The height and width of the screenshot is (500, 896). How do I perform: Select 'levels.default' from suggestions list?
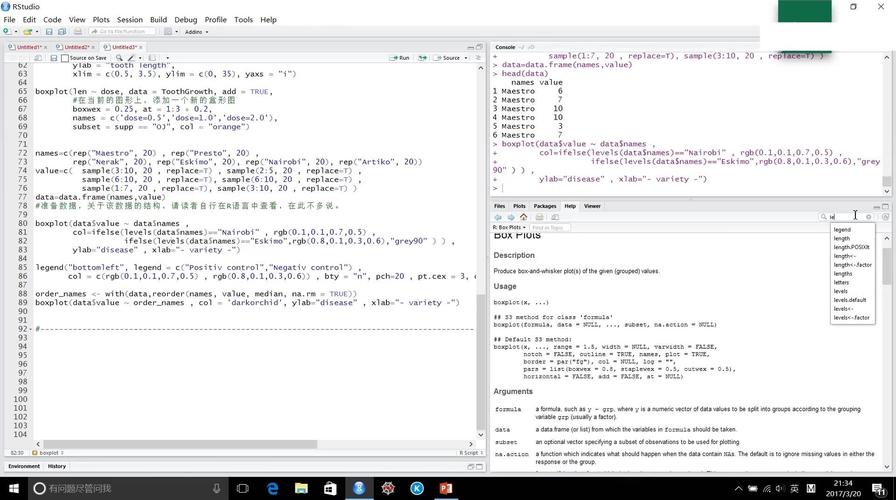(x=850, y=300)
